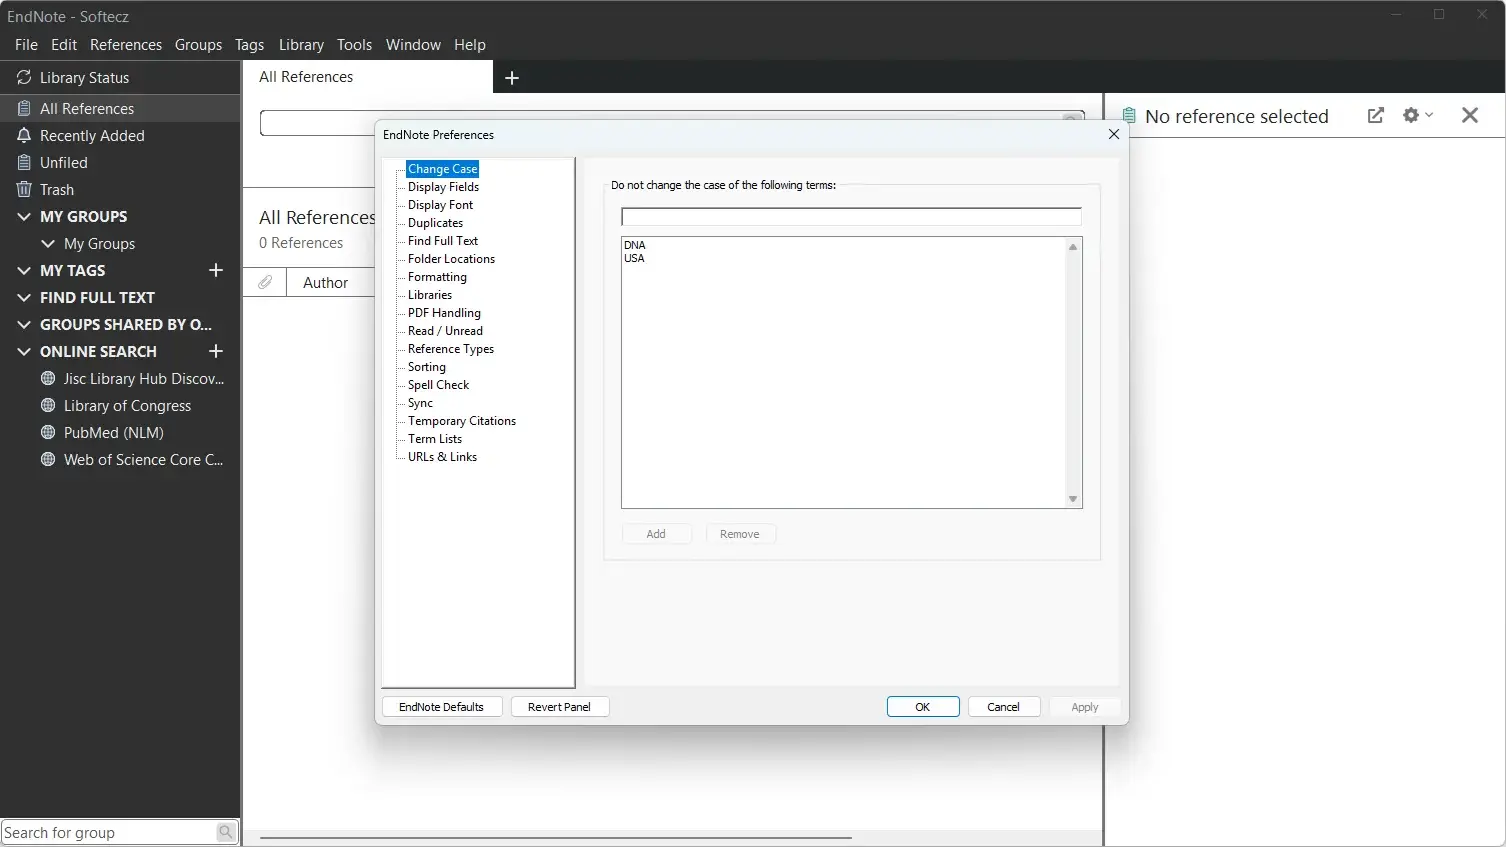The image size is (1506, 847).
Task: Select Display Fonts preference category
Action: click(440, 205)
